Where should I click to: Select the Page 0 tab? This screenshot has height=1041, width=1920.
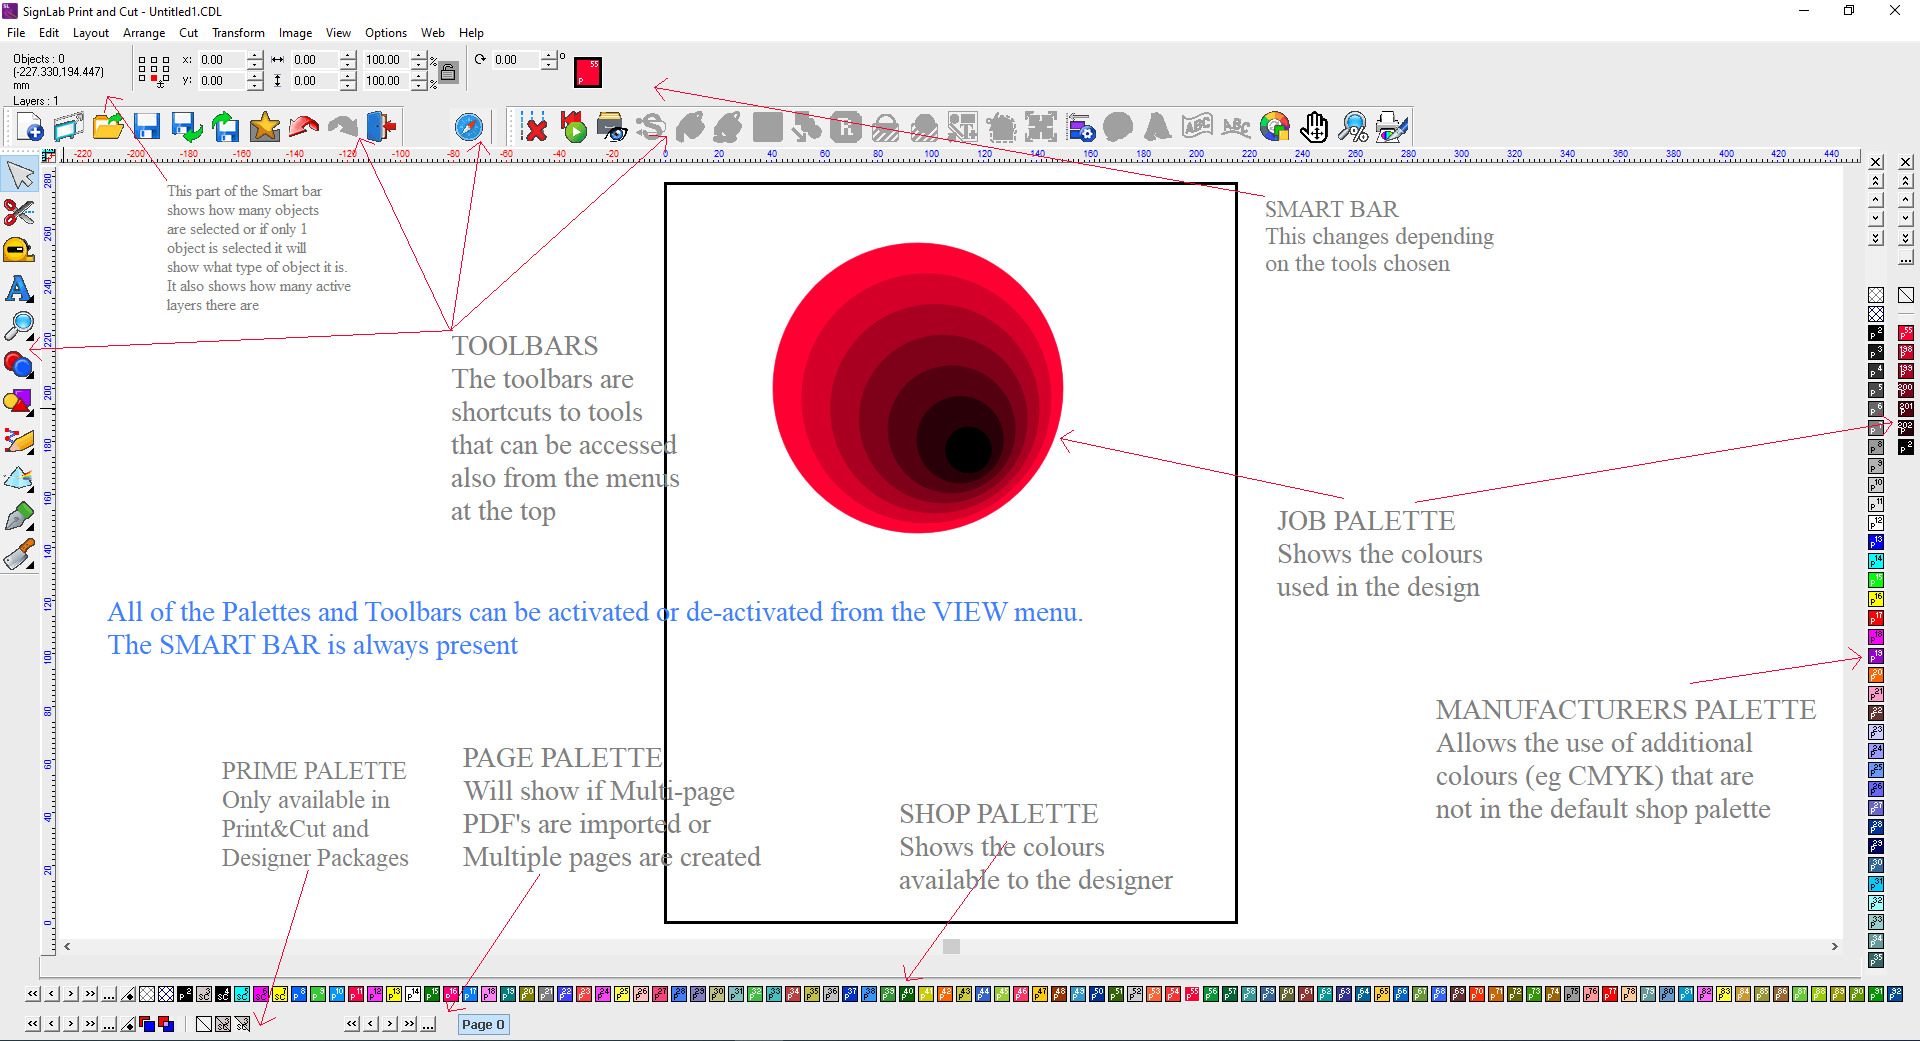point(483,1025)
